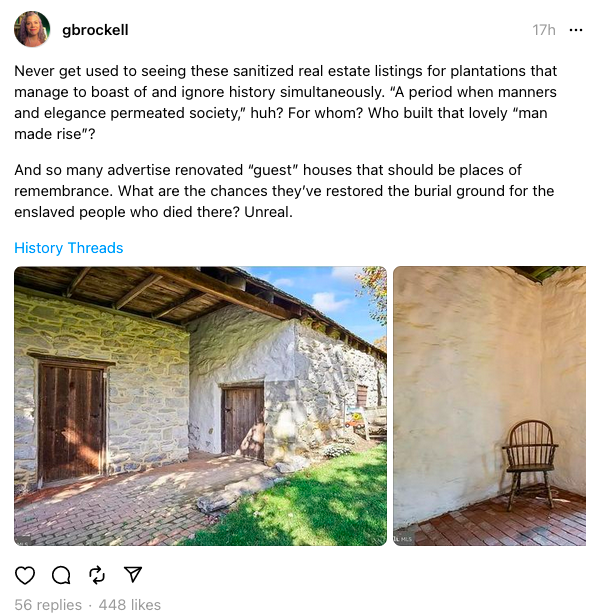Like the post with the heart icon
The width and height of the screenshot is (612, 615).
[x=25, y=574]
